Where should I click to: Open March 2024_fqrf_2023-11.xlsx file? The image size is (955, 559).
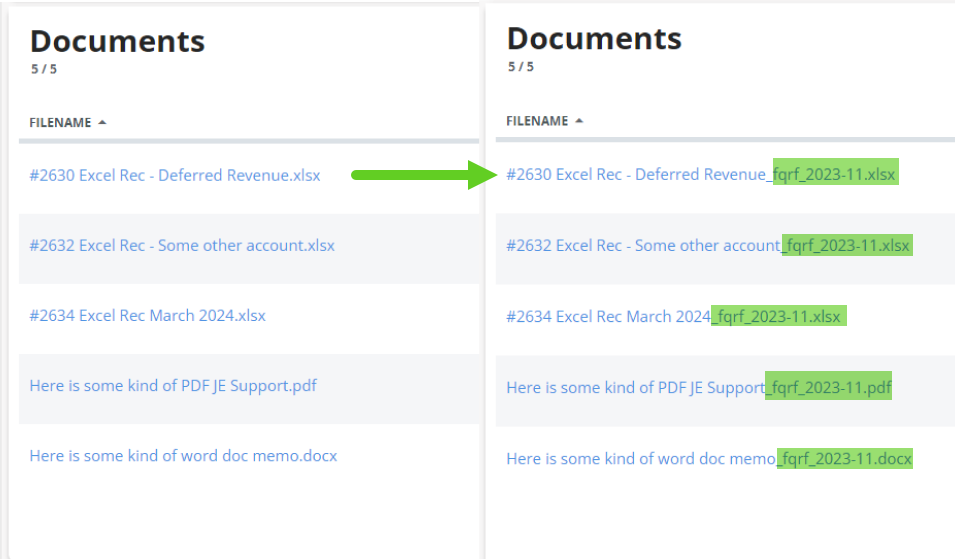(673, 316)
